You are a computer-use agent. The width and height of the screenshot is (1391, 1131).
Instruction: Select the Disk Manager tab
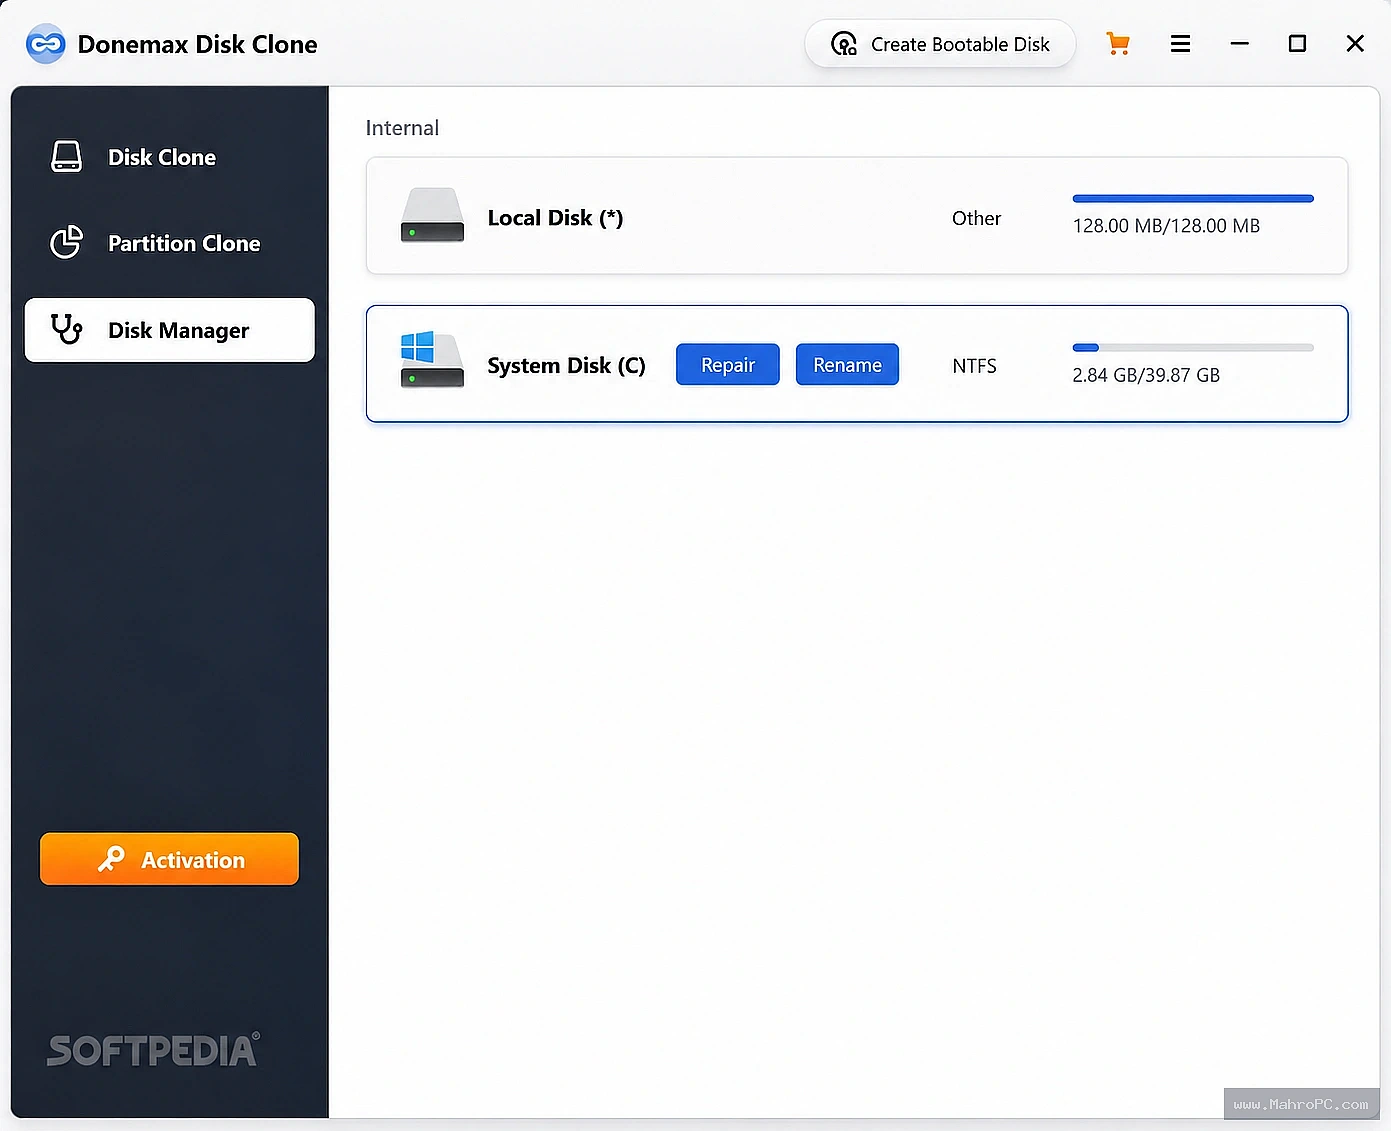(x=169, y=330)
